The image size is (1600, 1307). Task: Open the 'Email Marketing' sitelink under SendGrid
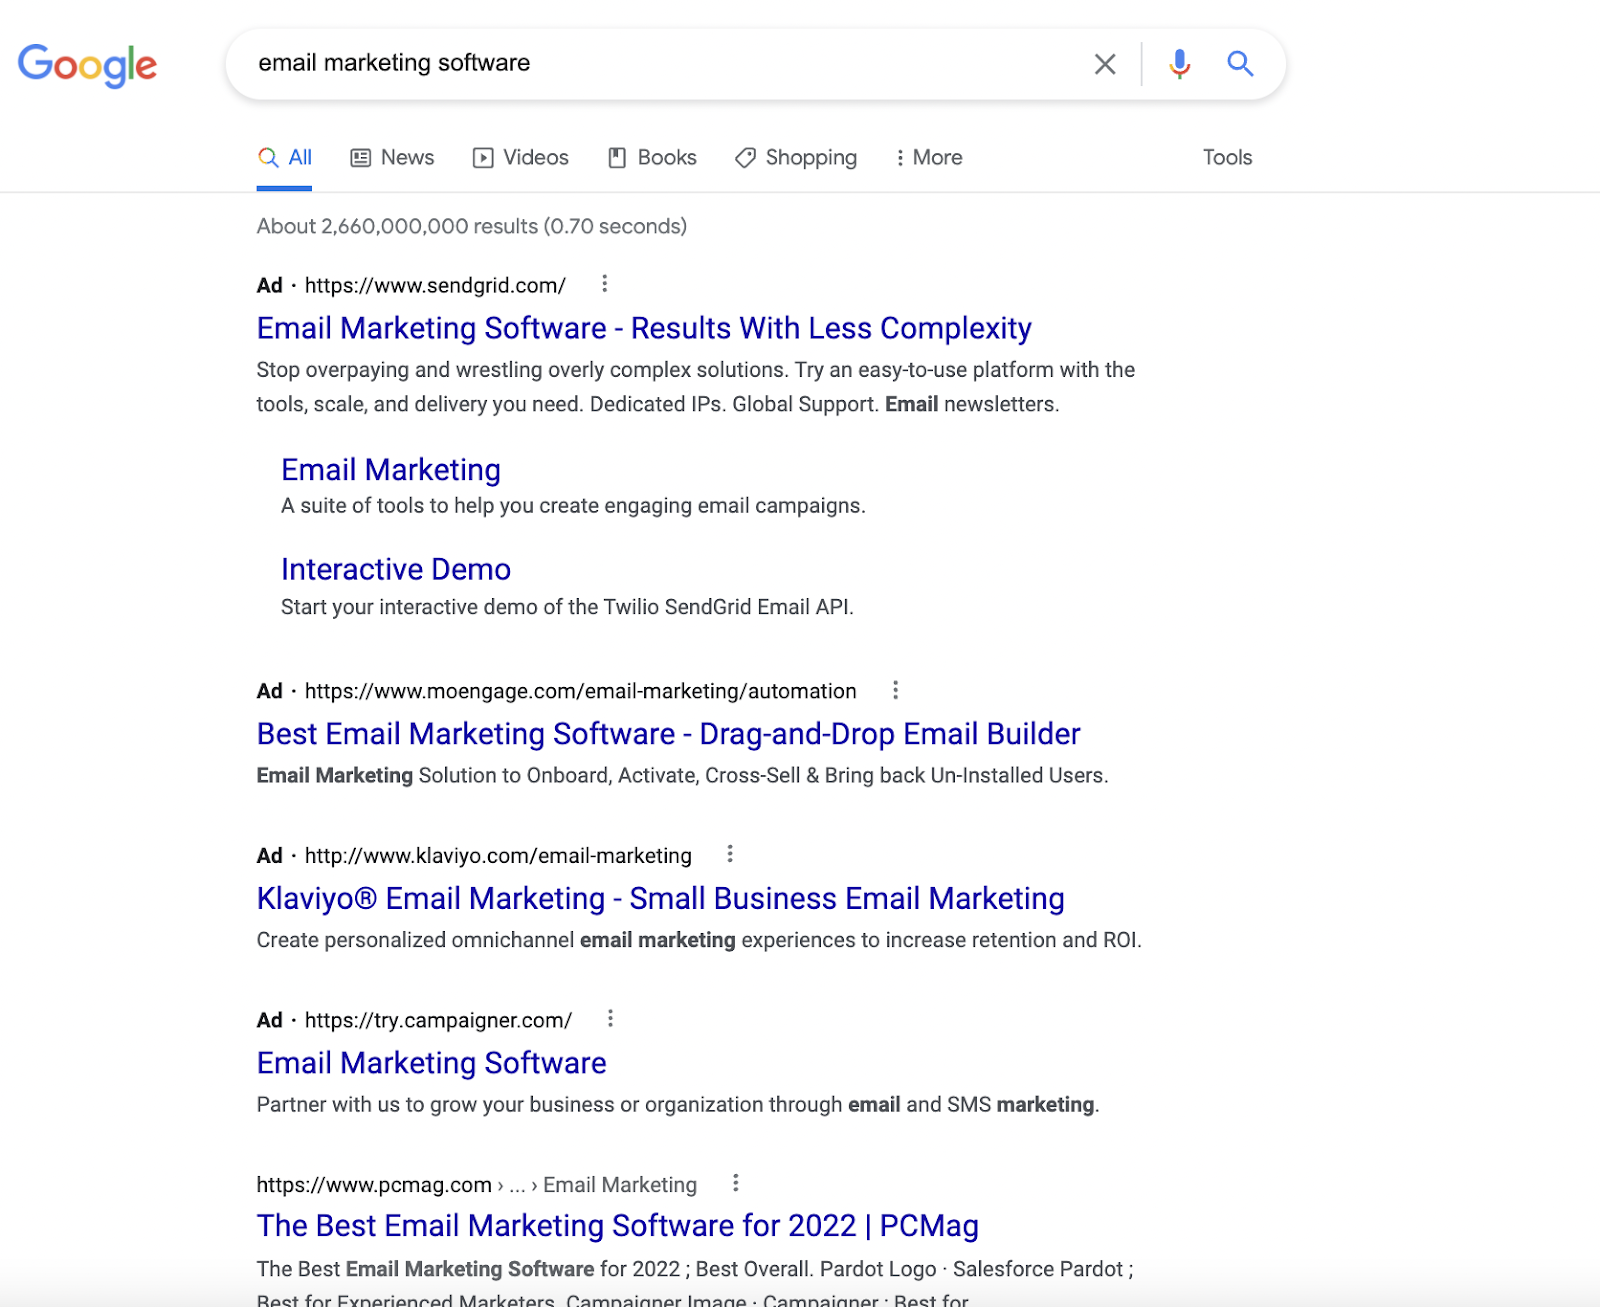point(391,470)
